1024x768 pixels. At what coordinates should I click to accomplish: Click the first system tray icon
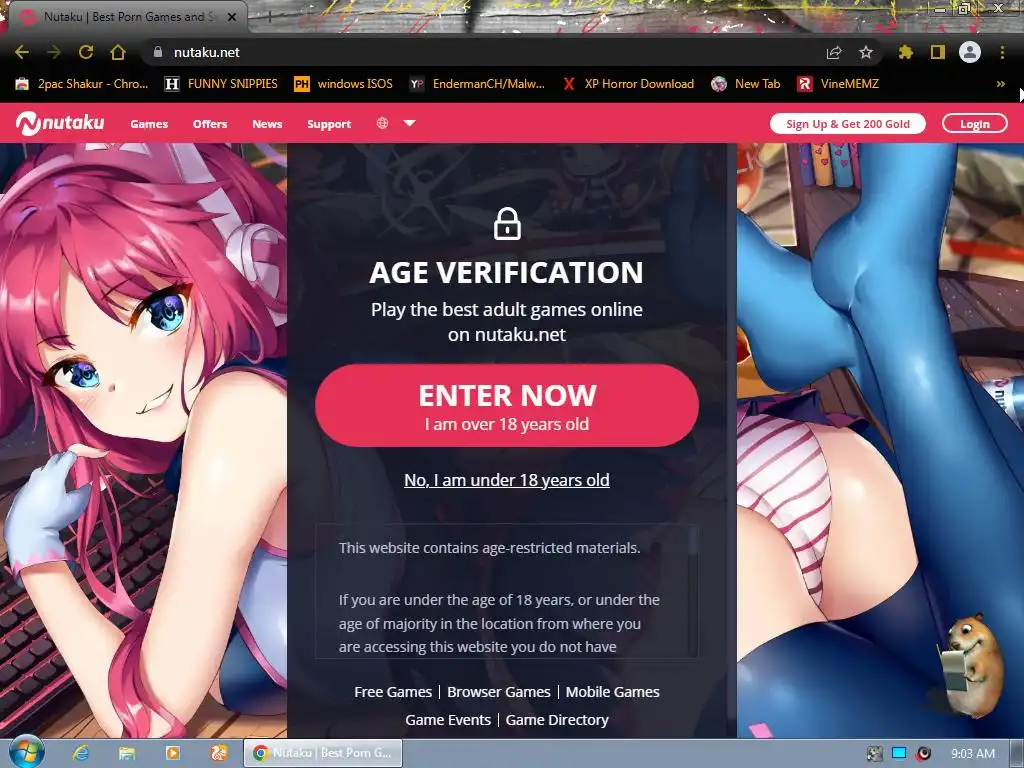[874, 754]
